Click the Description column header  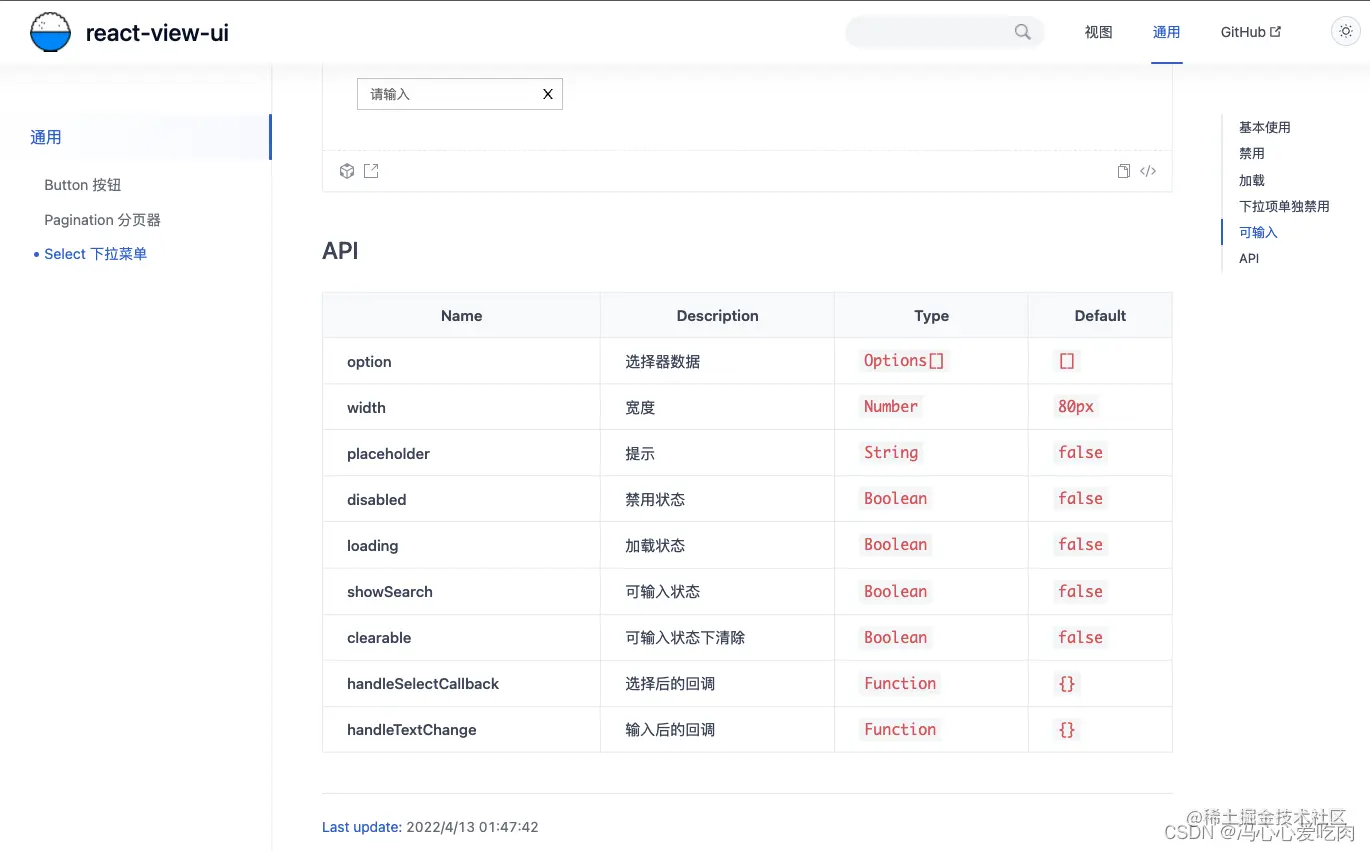[717, 316]
